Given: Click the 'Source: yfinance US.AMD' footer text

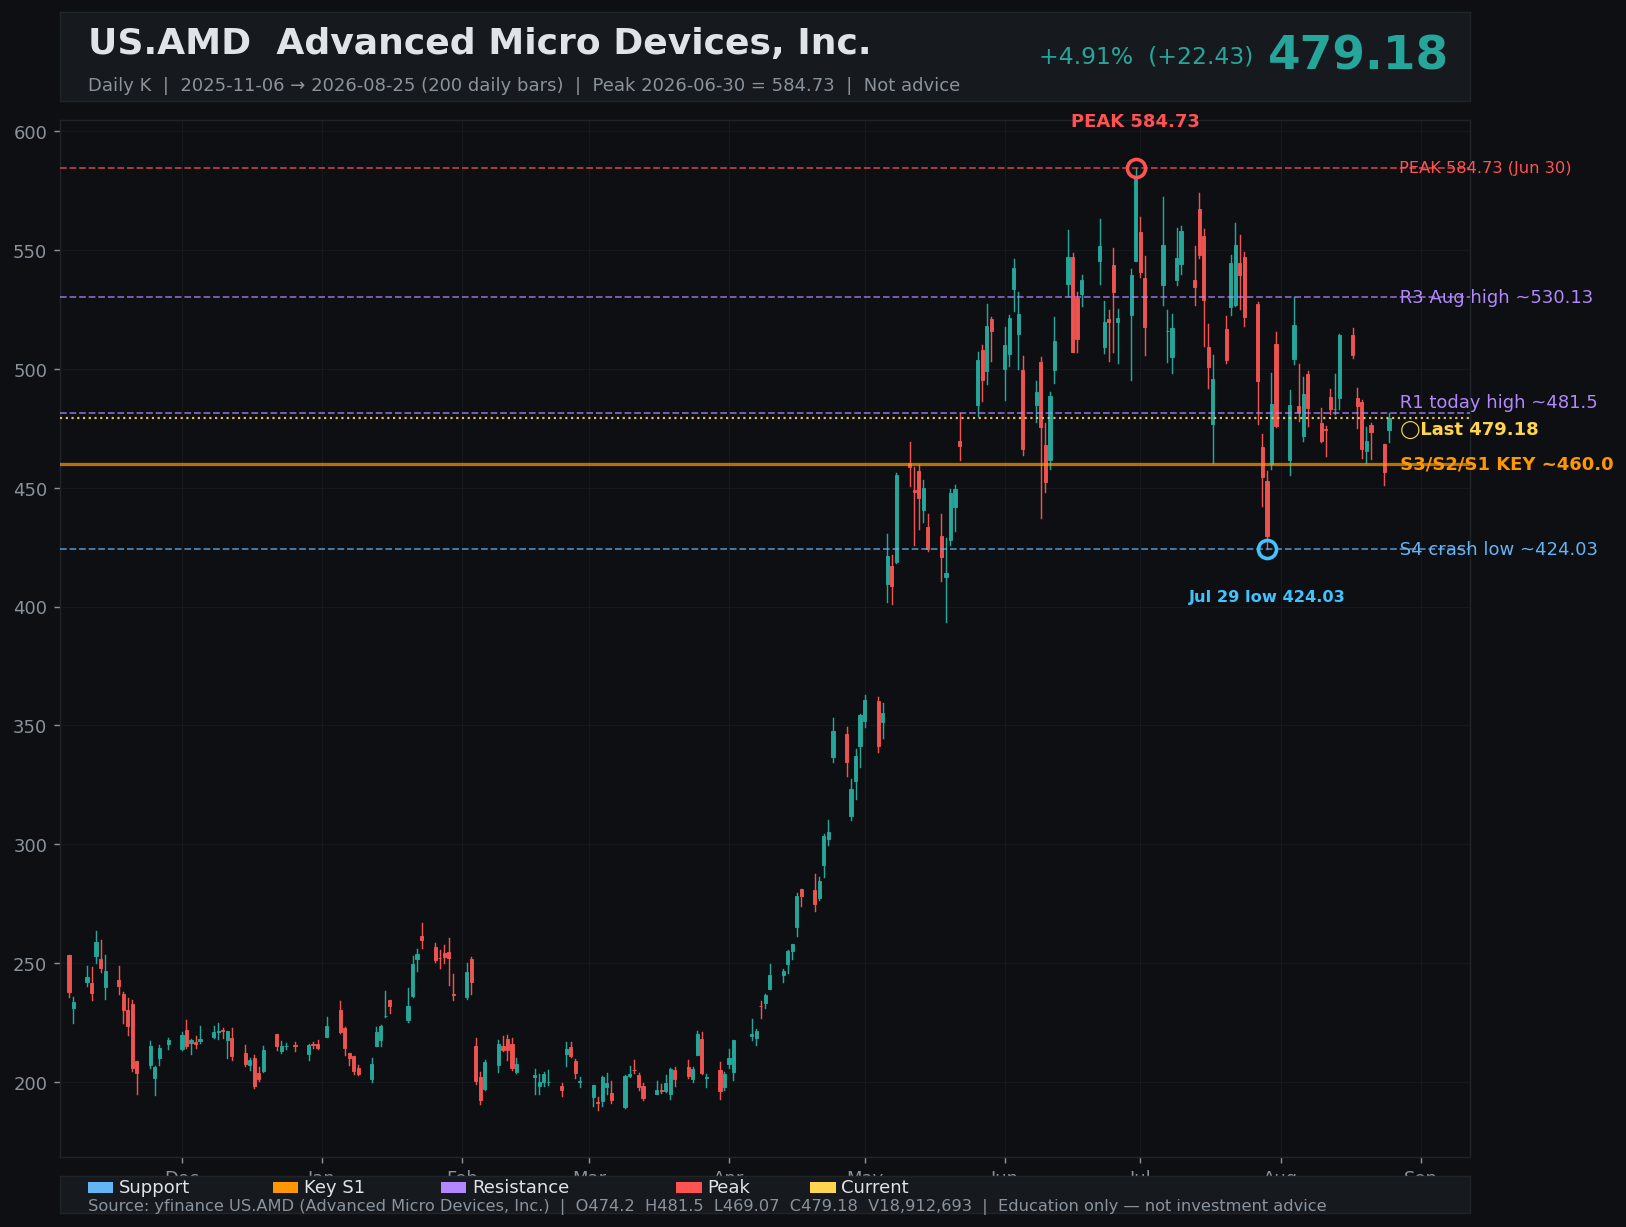Looking at the screenshot, I should coord(707,1206).
